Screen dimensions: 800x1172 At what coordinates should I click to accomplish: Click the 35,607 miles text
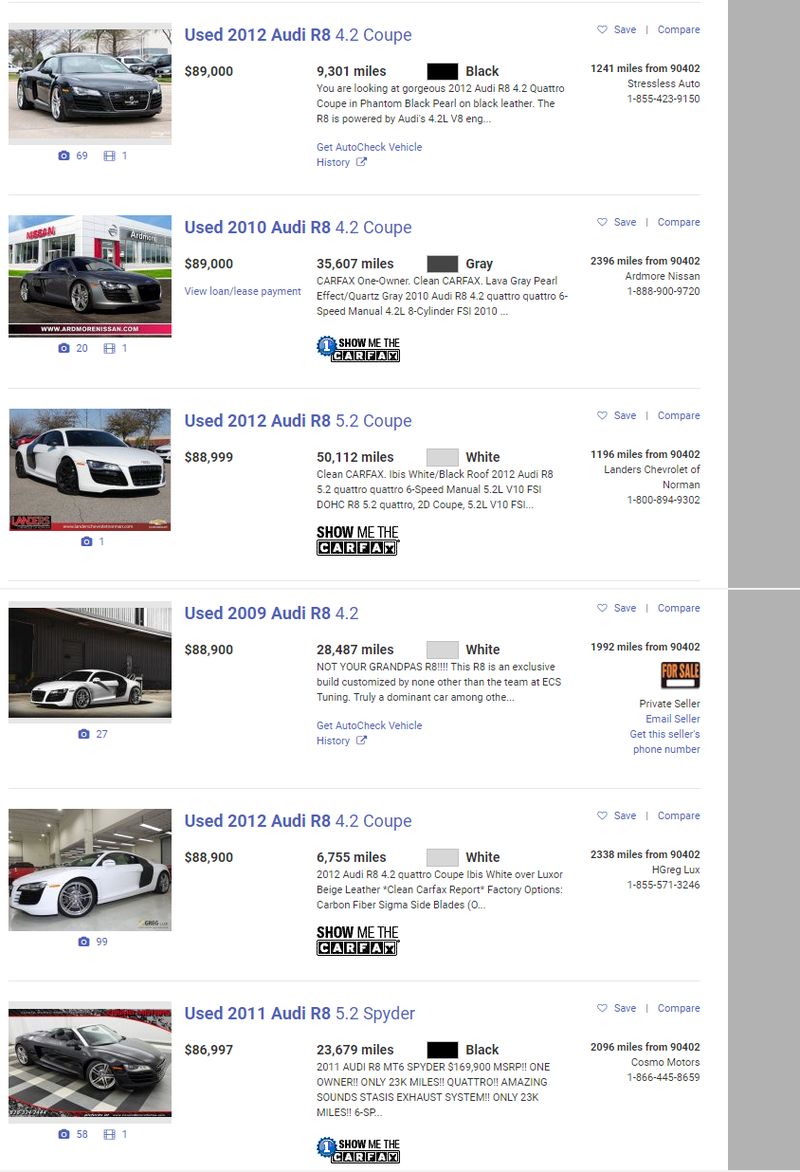click(355, 264)
